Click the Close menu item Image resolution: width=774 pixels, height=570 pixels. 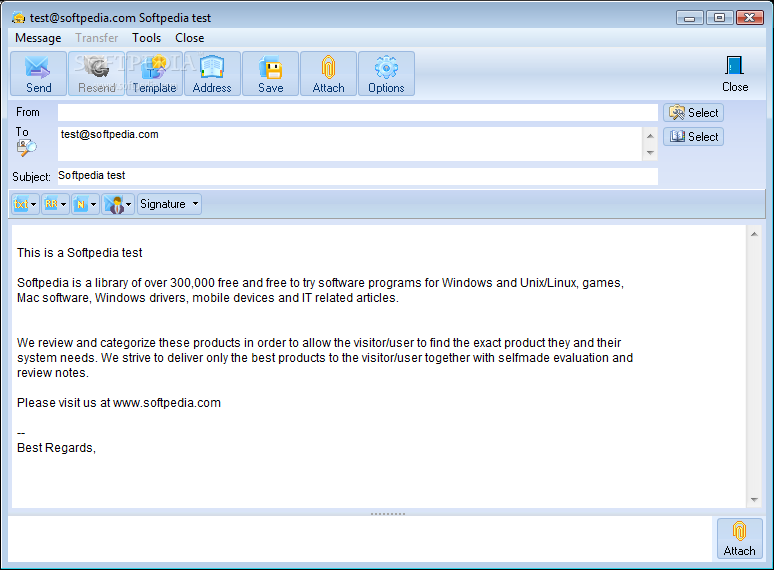point(190,38)
